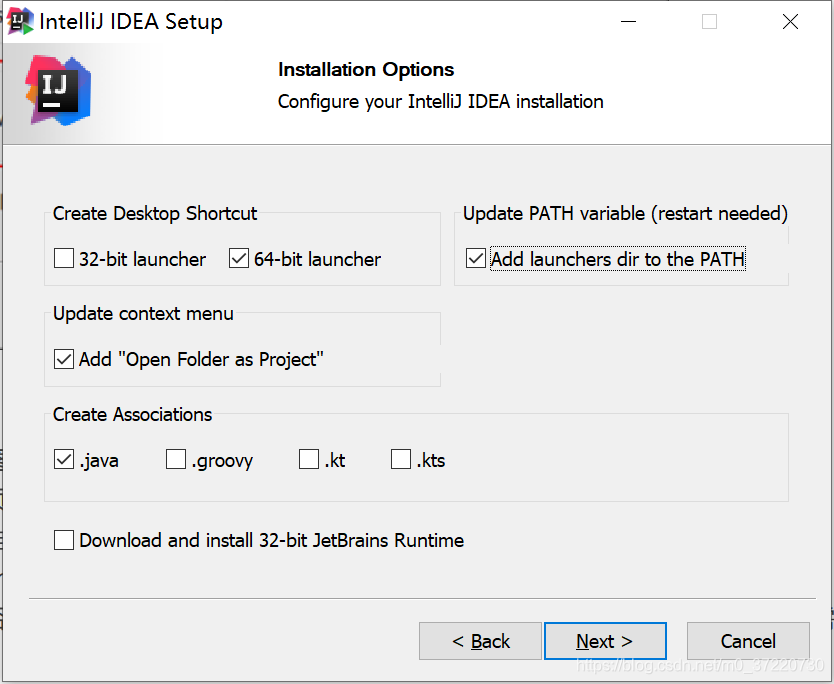Enable the .kts file association
Screen dimensions: 834x684
pos(400,459)
